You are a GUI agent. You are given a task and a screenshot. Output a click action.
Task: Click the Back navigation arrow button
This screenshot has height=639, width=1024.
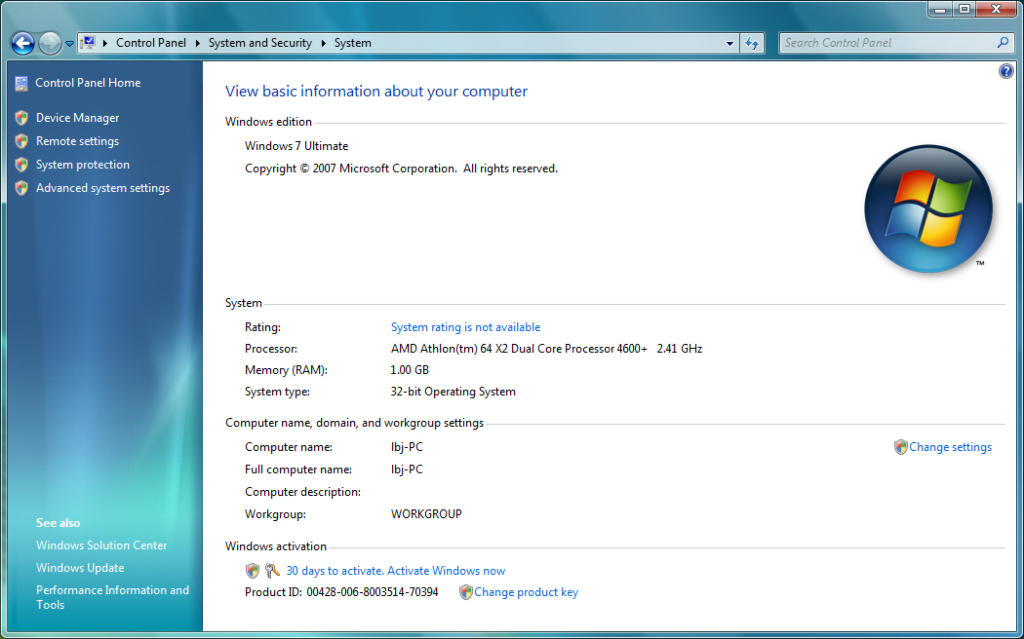[x=22, y=43]
